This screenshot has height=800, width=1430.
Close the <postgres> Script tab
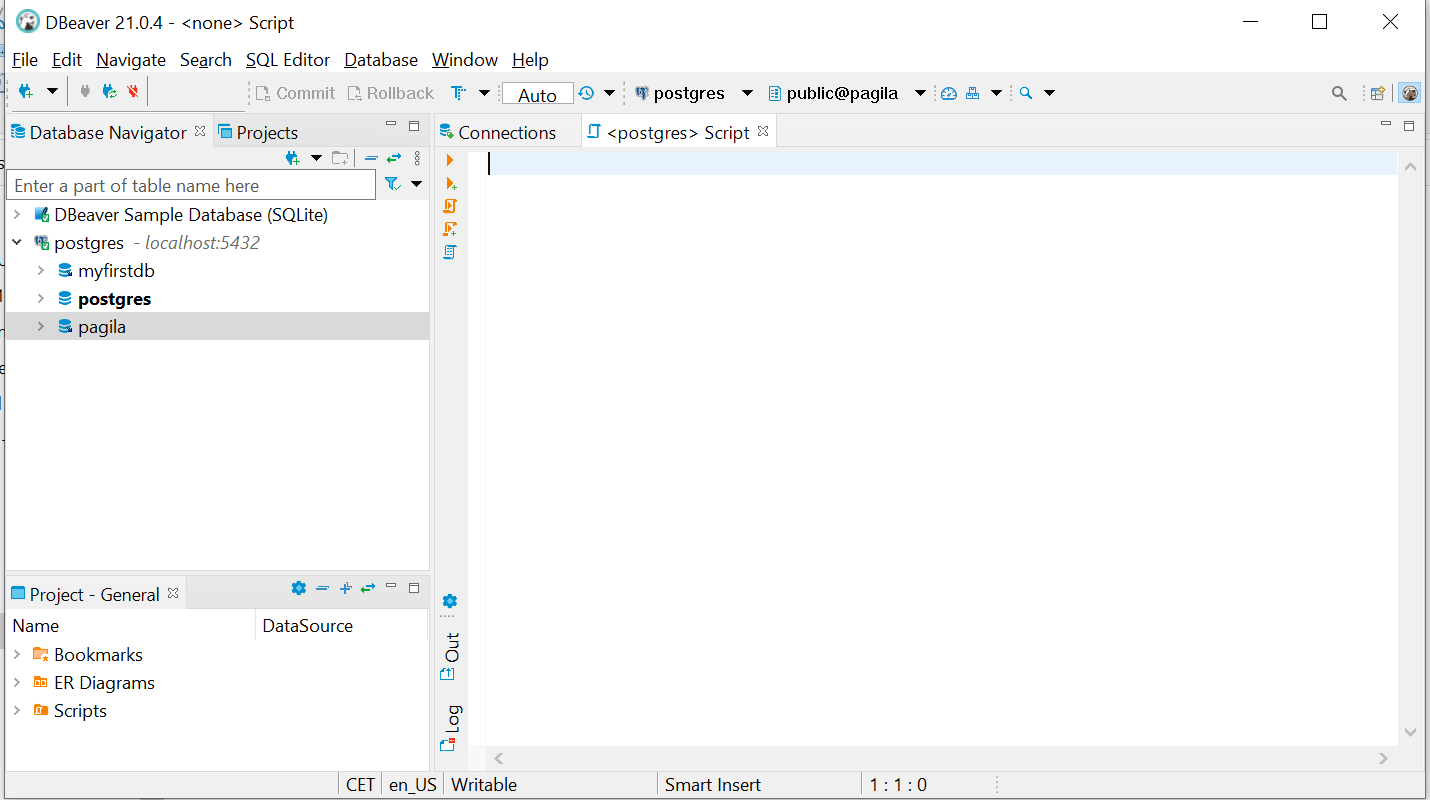(x=763, y=131)
